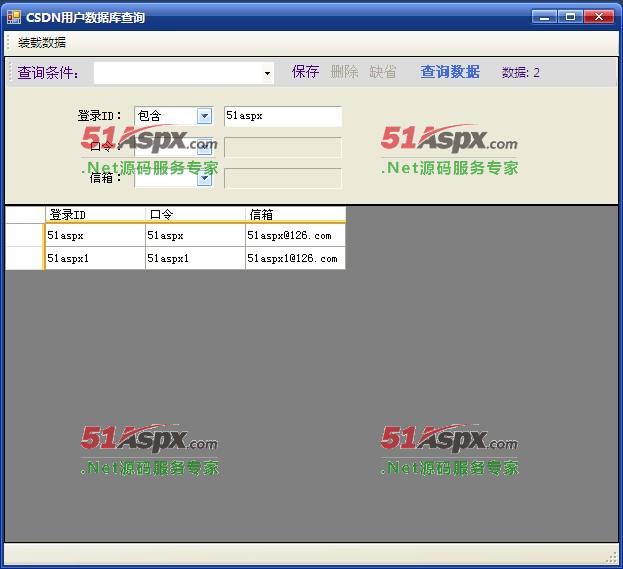Click the 缺省 button
Viewport: 623px width, 569px height.
383,72
